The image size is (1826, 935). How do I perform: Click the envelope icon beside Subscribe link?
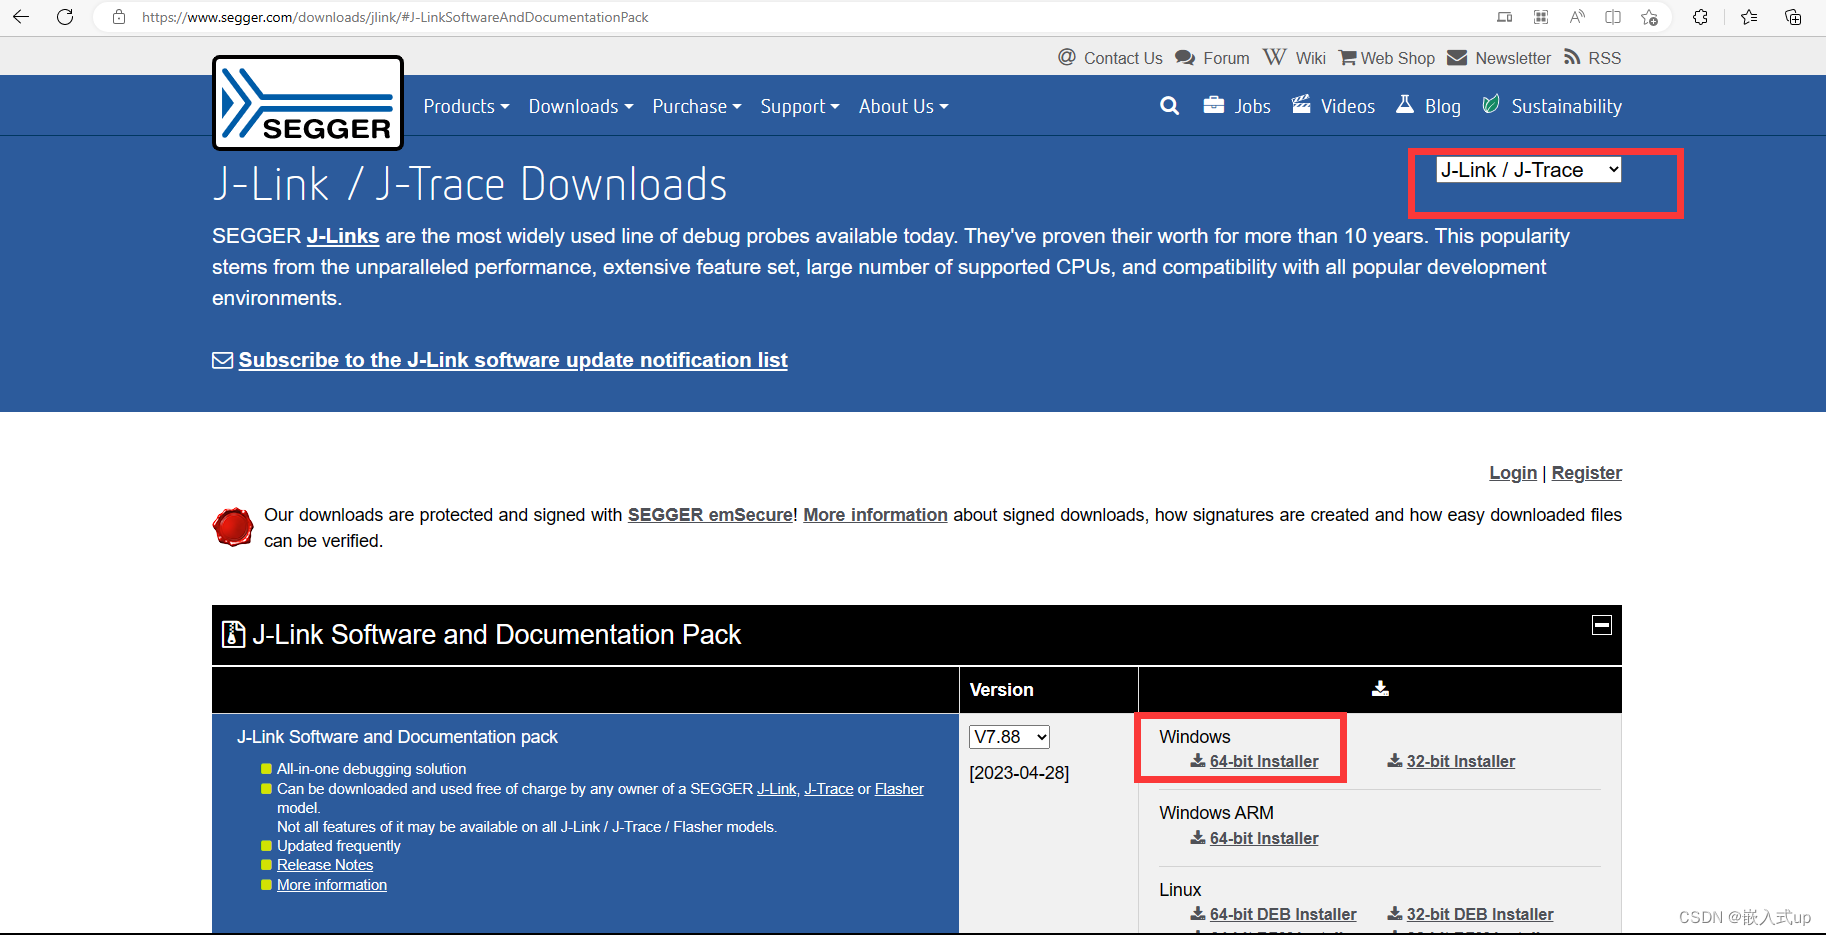point(222,360)
